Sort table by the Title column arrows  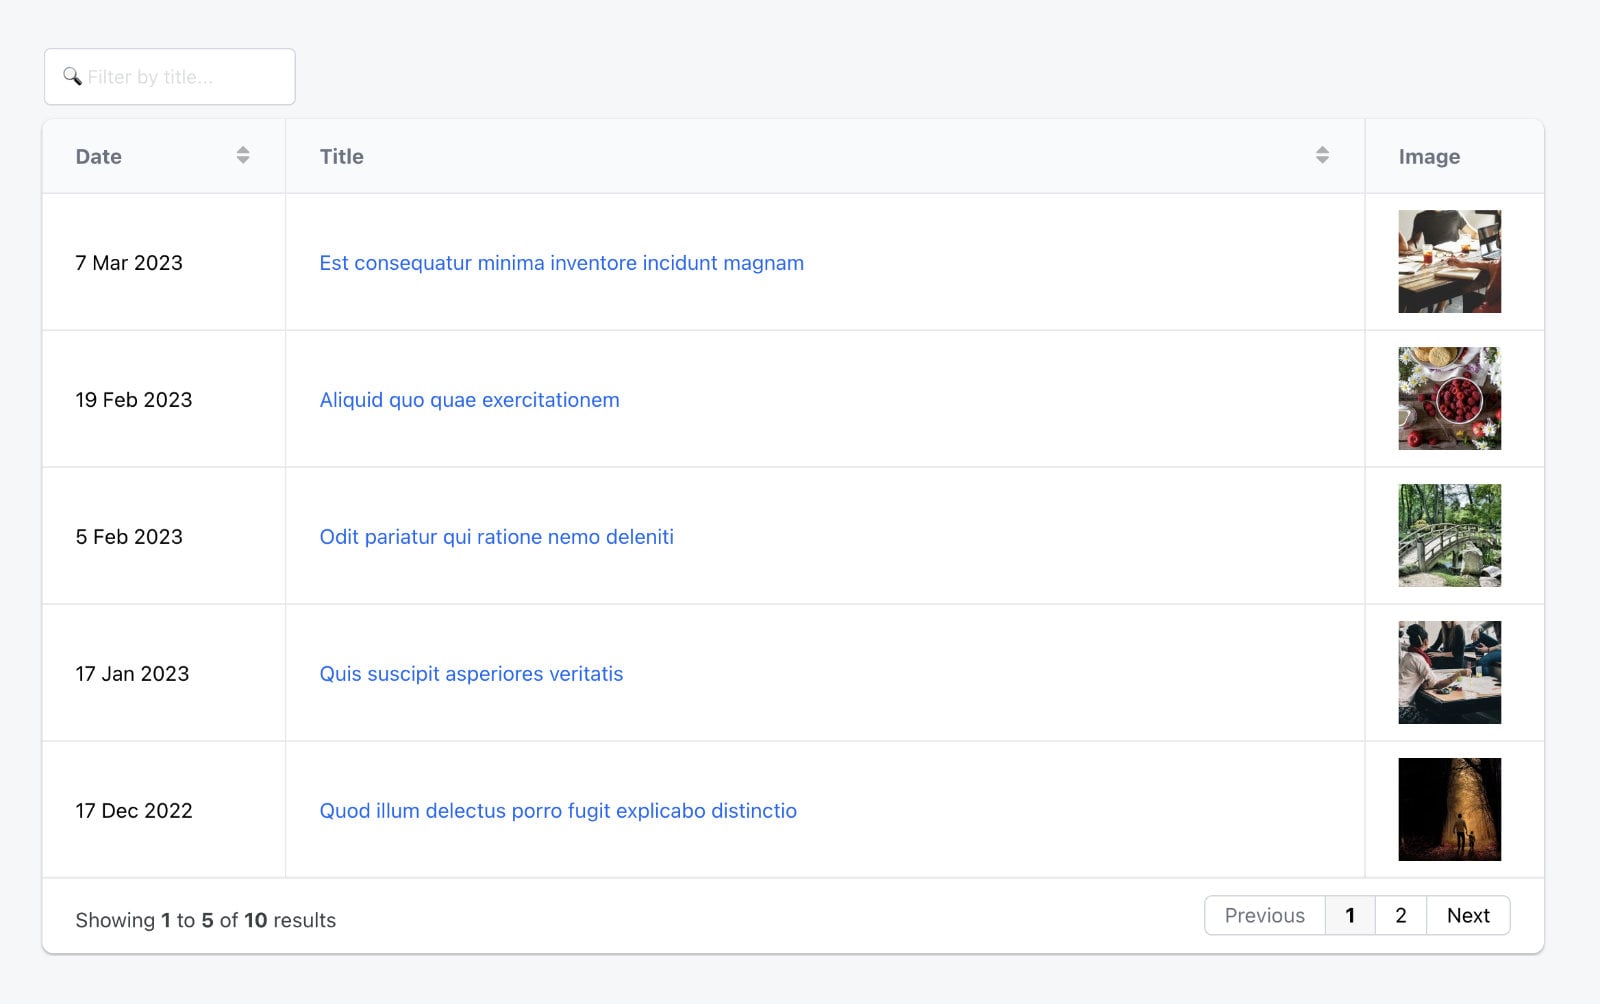click(1322, 155)
